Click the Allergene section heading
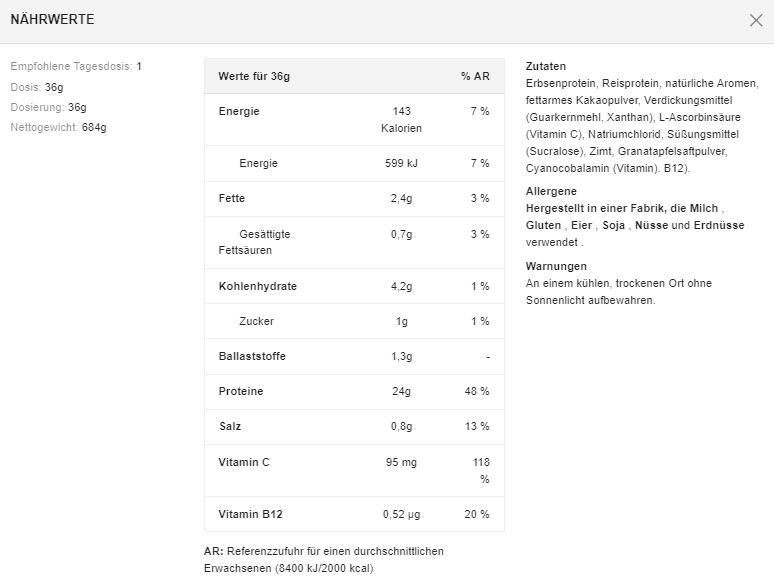 pos(551,191)
